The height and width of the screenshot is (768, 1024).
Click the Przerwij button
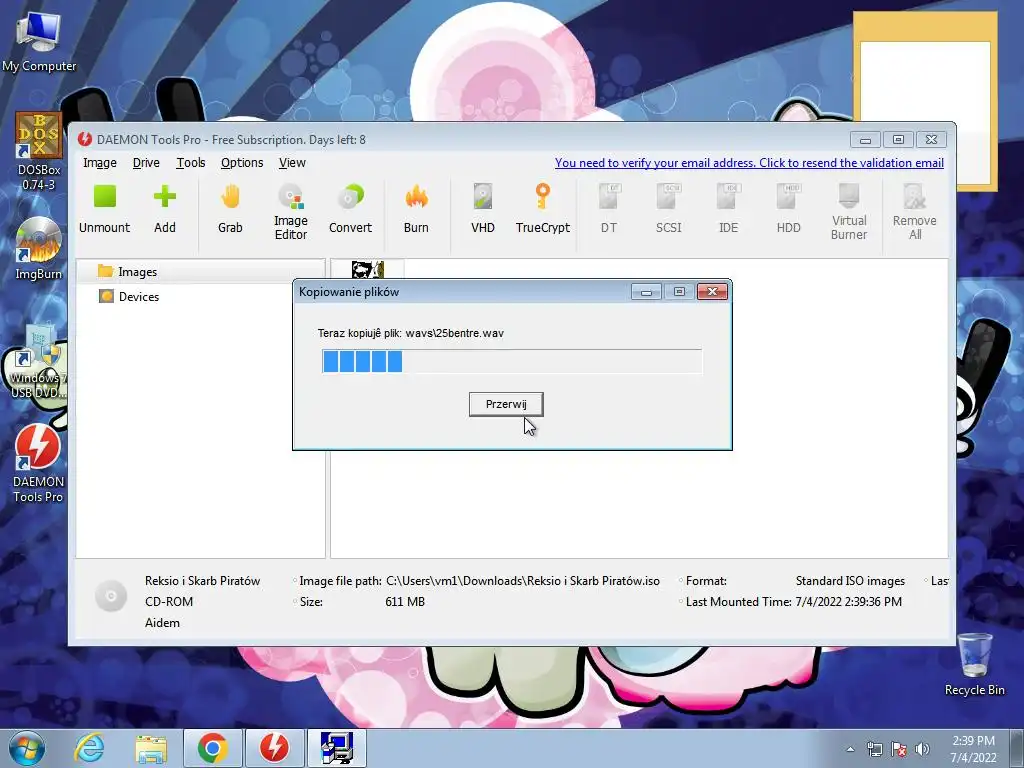(506, 404)
